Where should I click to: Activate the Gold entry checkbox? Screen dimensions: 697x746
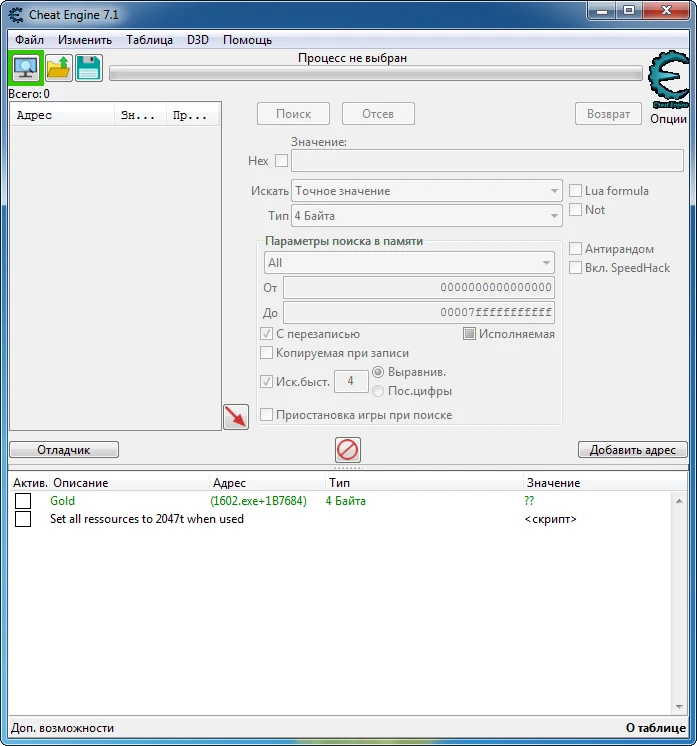pos(23,501)
